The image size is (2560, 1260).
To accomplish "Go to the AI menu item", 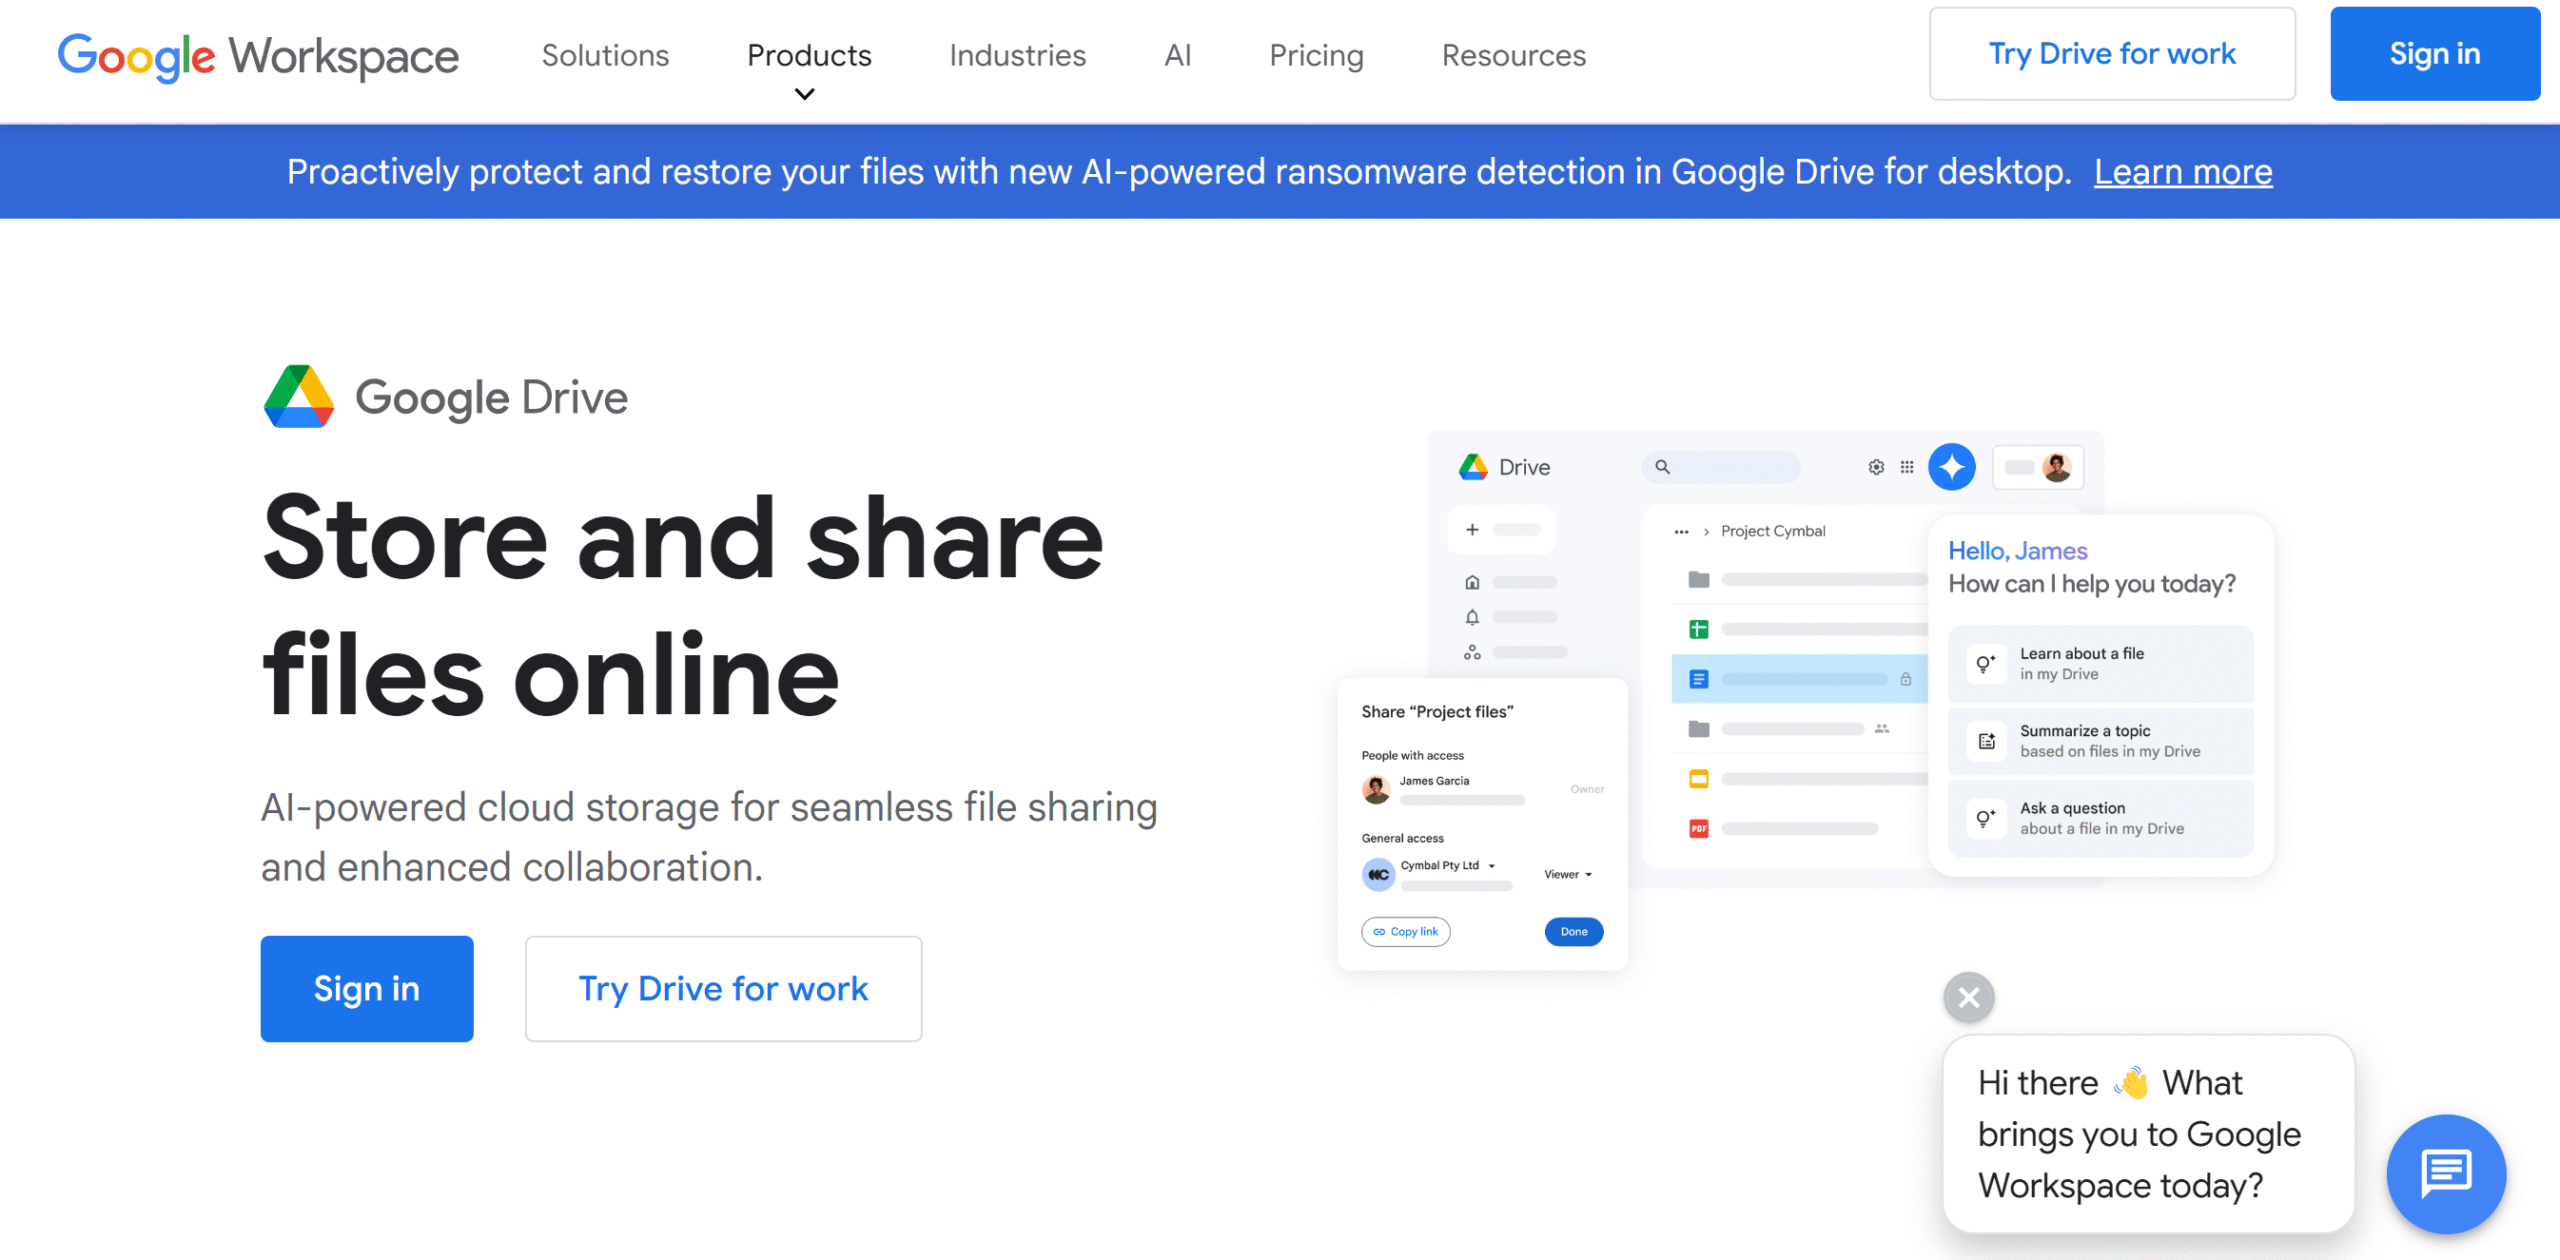I will click(1177, 55).
